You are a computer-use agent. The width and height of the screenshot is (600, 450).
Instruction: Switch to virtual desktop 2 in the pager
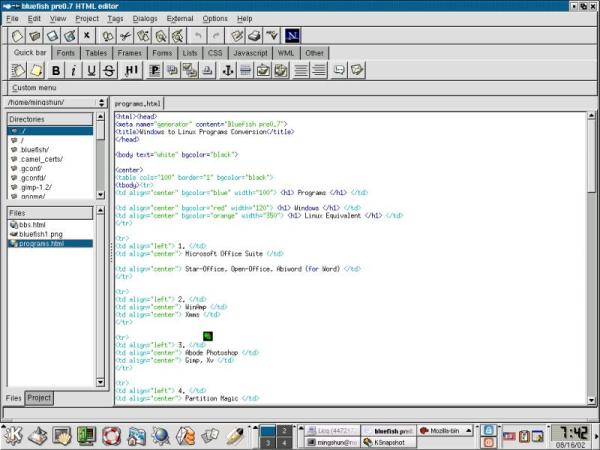(284, 431)
